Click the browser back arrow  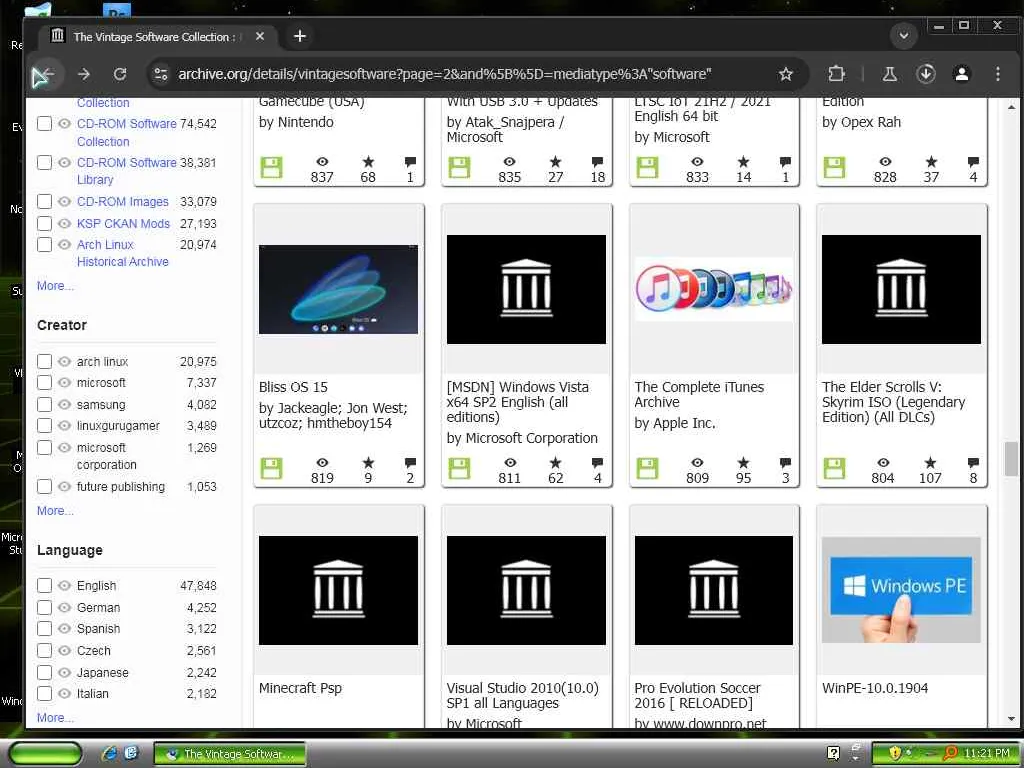(46, 74)
